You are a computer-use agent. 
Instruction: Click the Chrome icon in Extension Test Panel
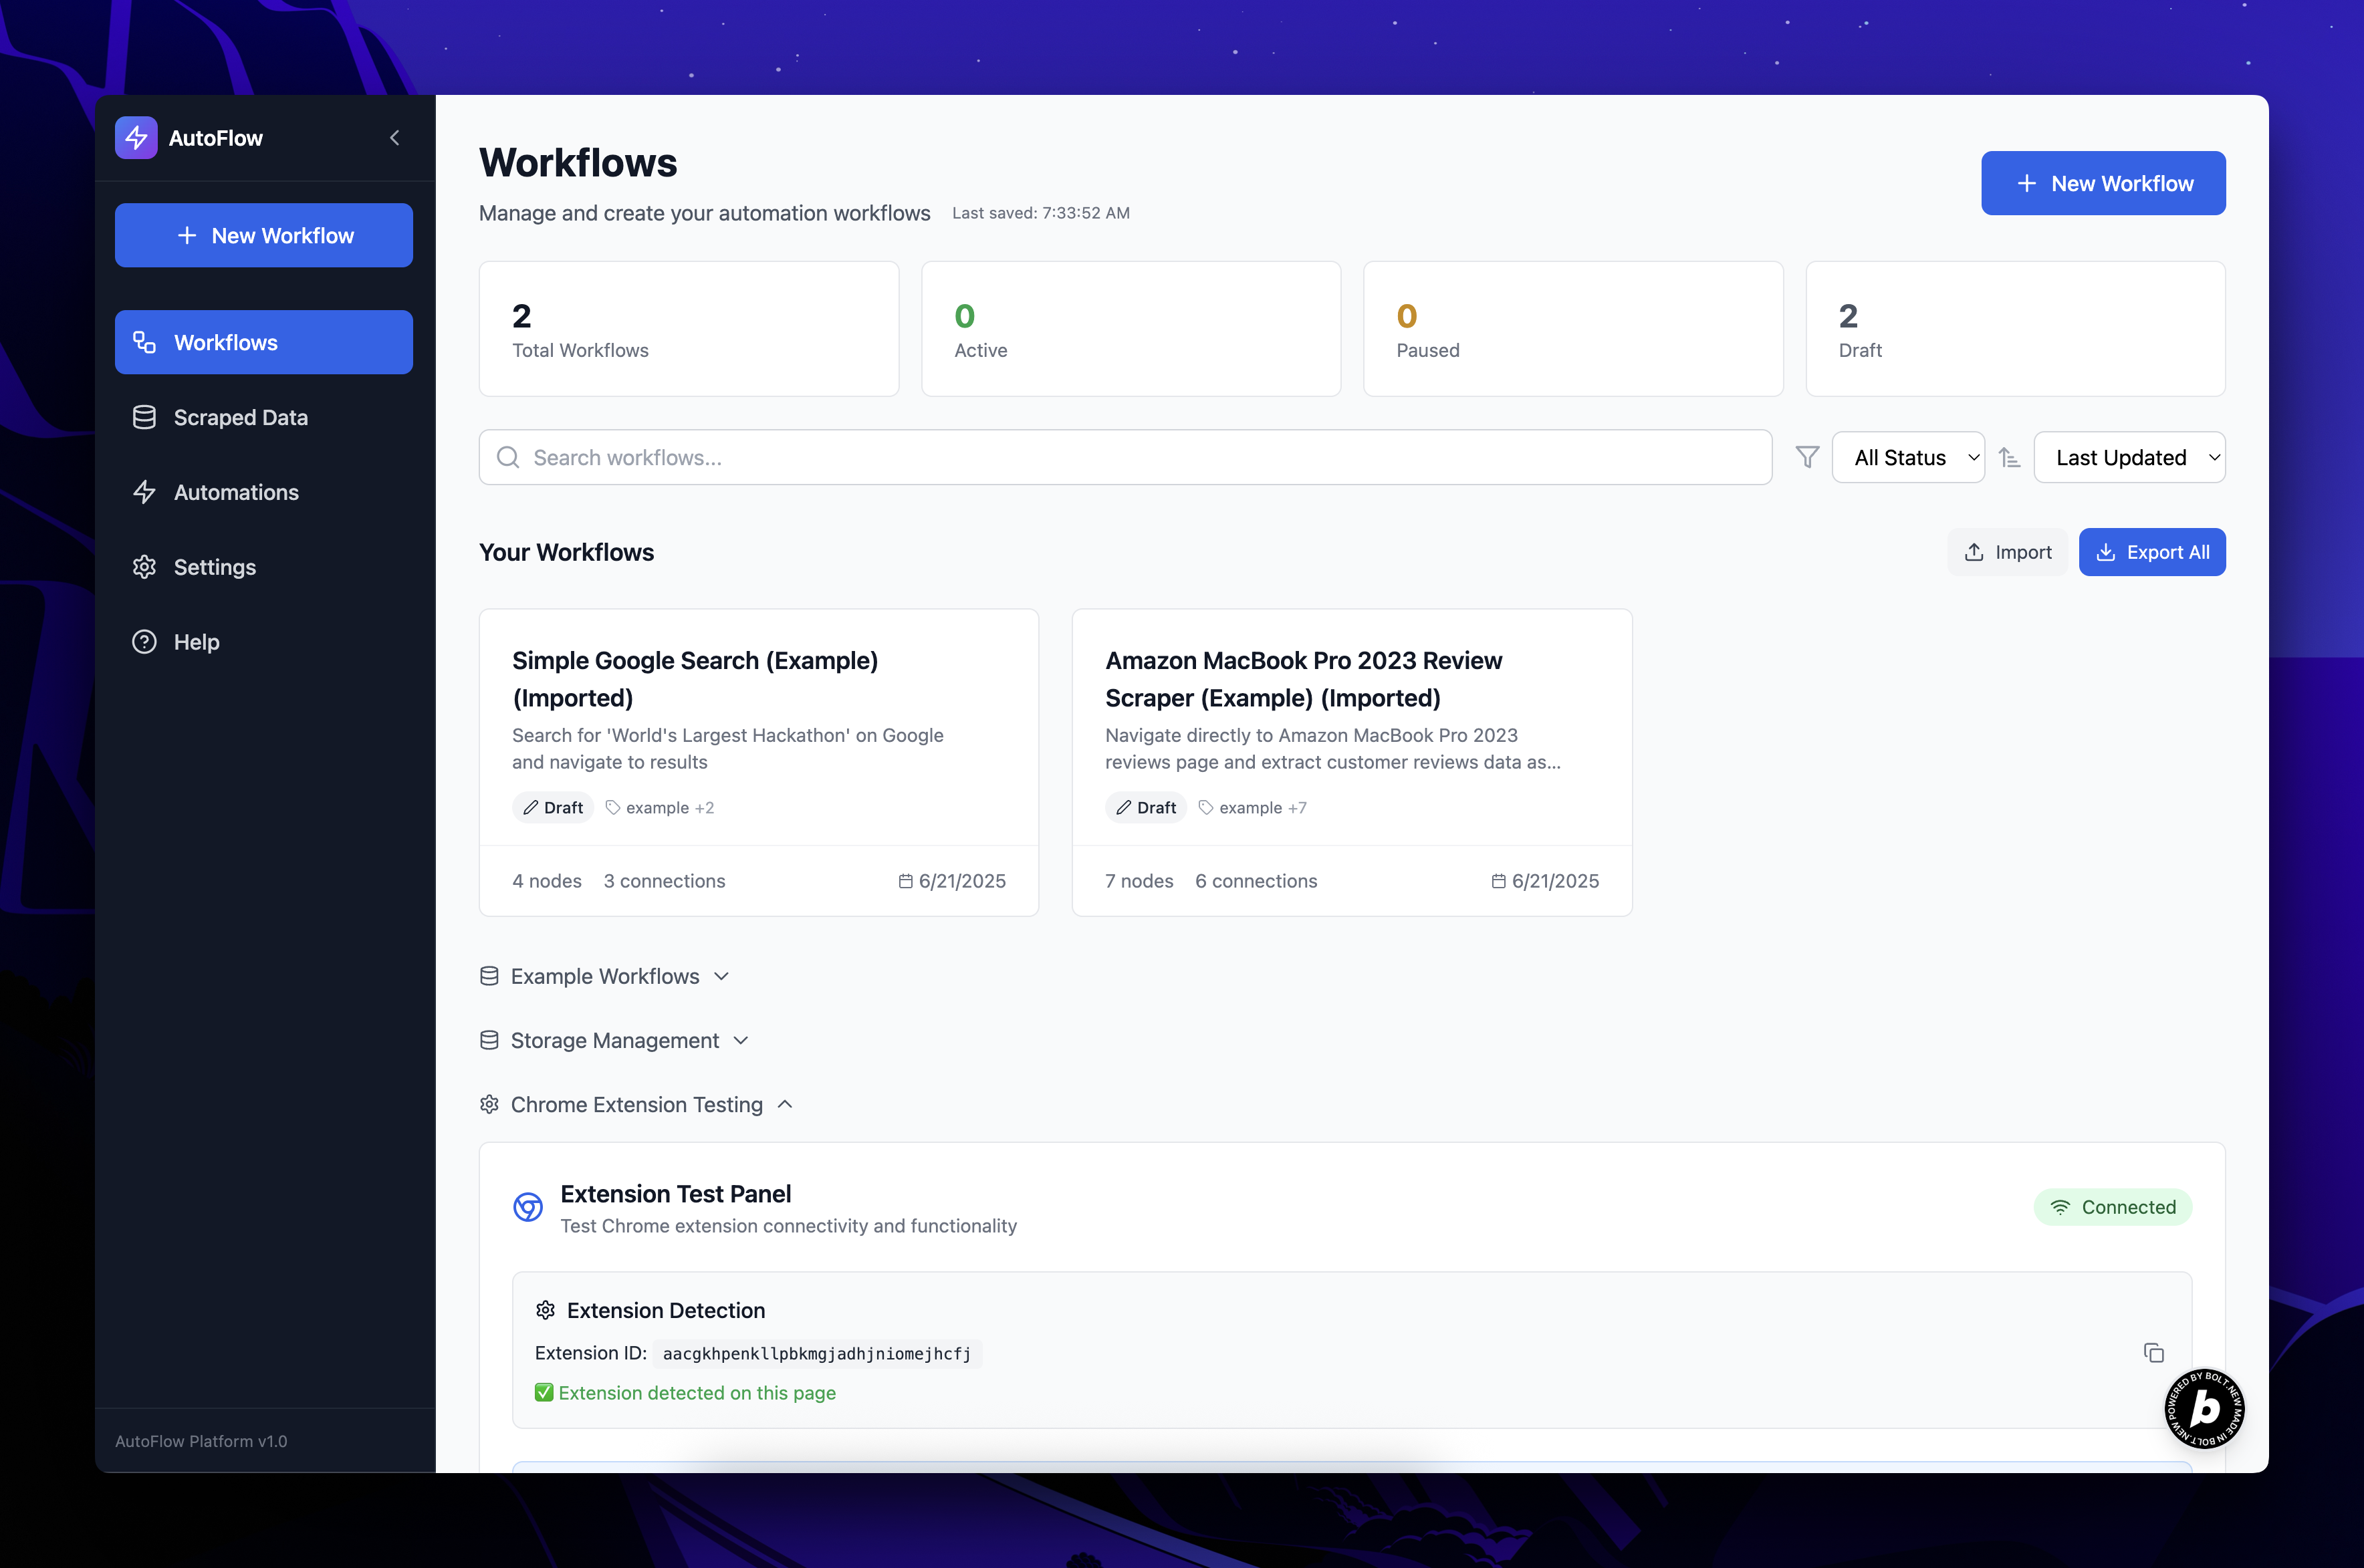tap(528, 1207)
